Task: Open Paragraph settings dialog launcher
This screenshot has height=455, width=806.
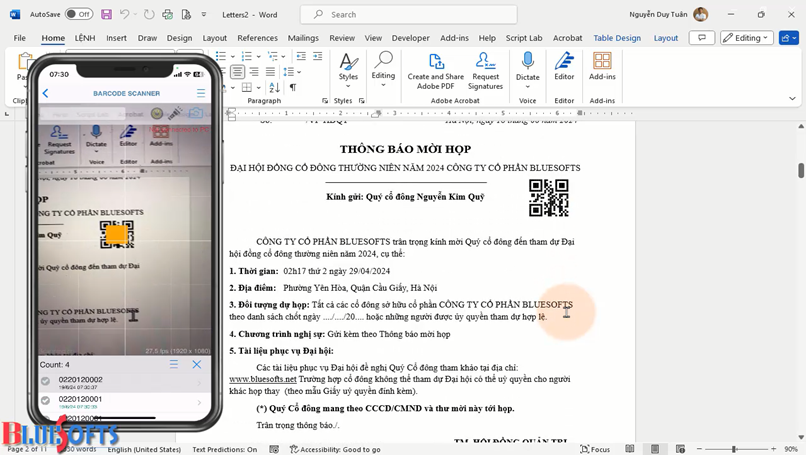Action: pos(325,101)
